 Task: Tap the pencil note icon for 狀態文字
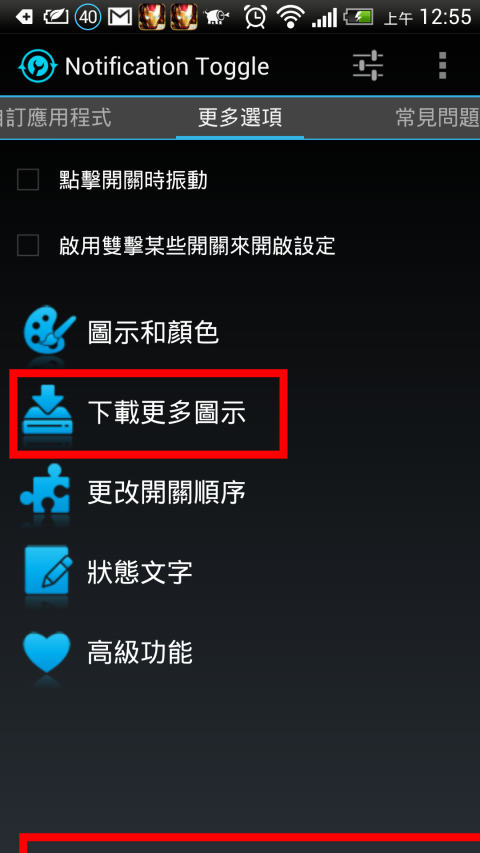pos(47,570)
